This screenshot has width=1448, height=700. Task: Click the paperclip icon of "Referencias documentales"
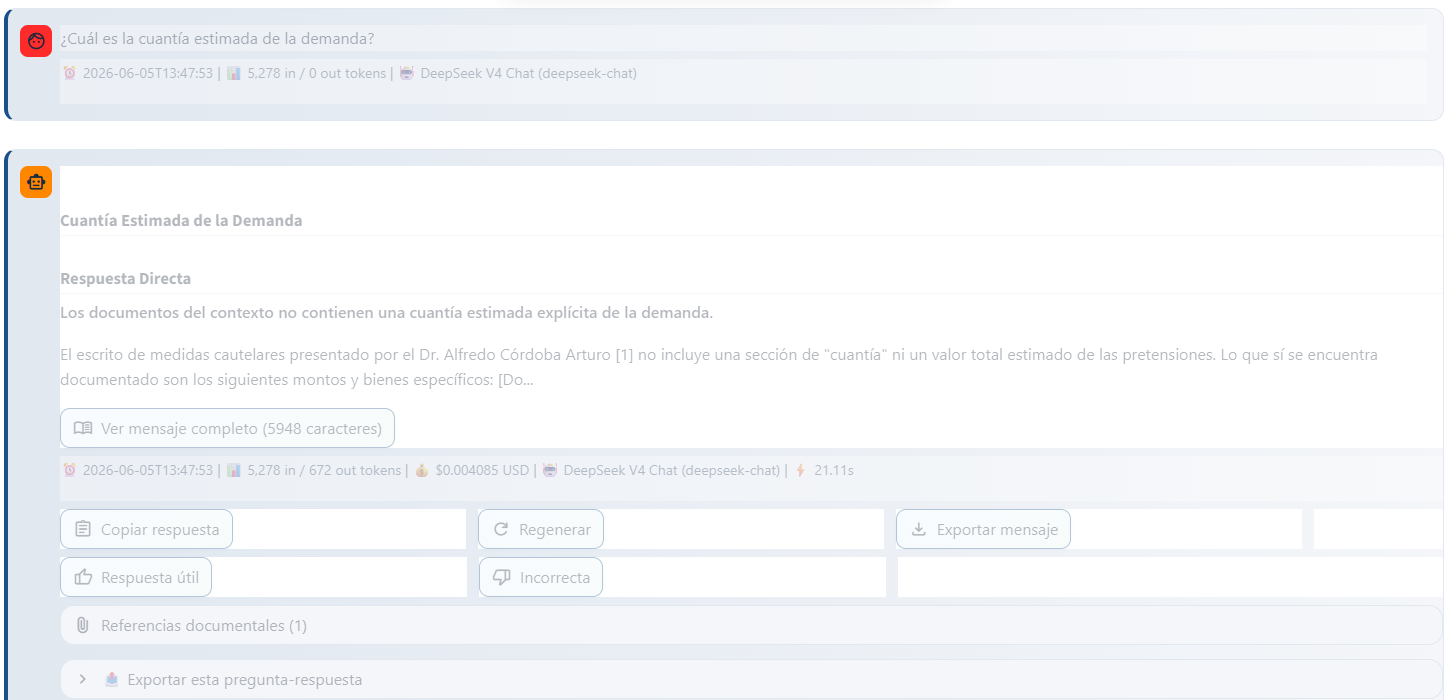tap(83, 625)
